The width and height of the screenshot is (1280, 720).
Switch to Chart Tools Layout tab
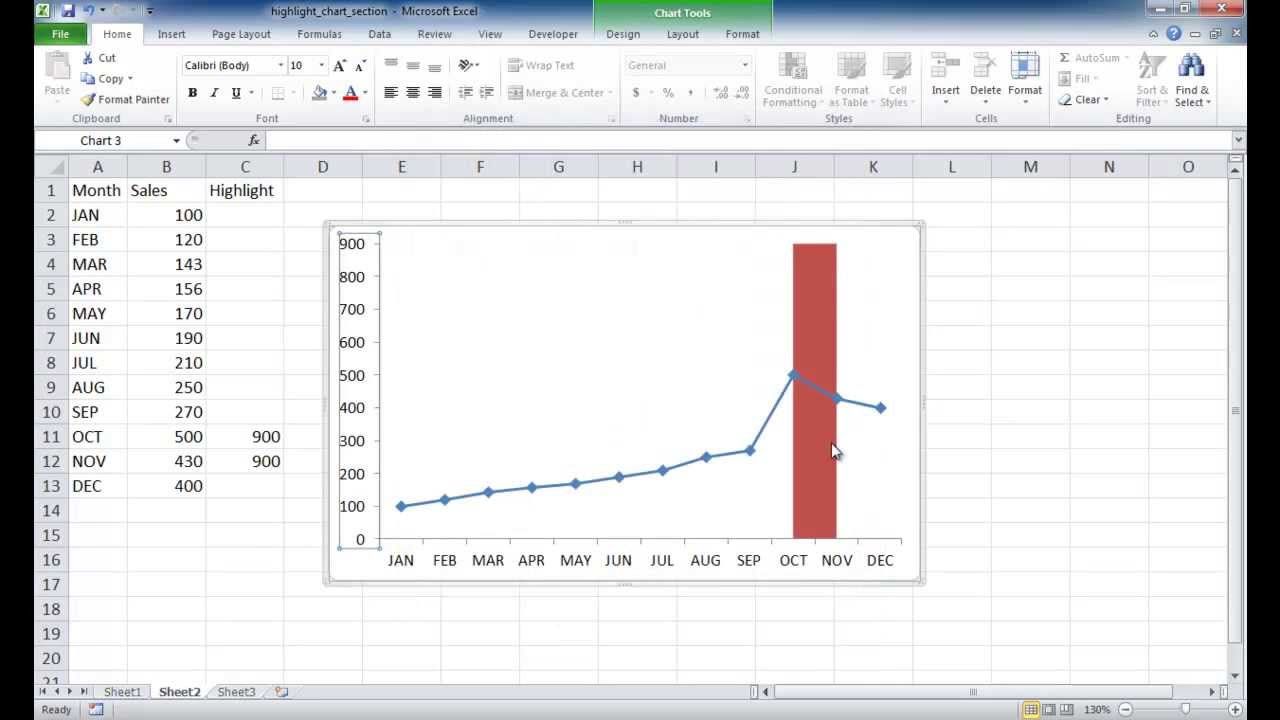click(683, 34)
